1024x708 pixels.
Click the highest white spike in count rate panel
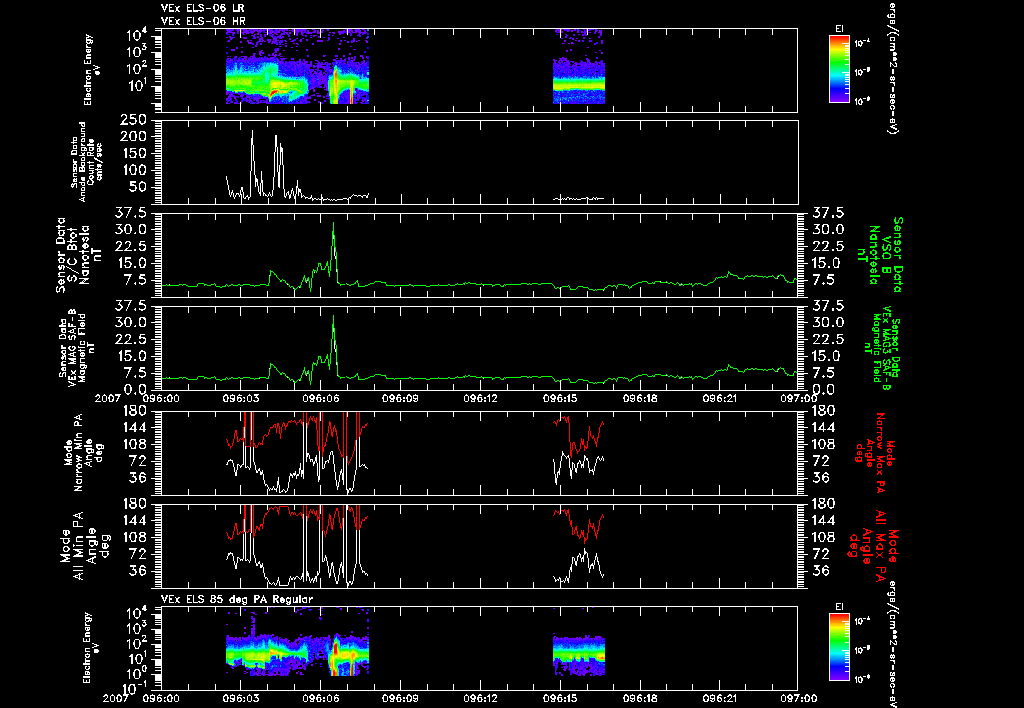coord(252,132)
